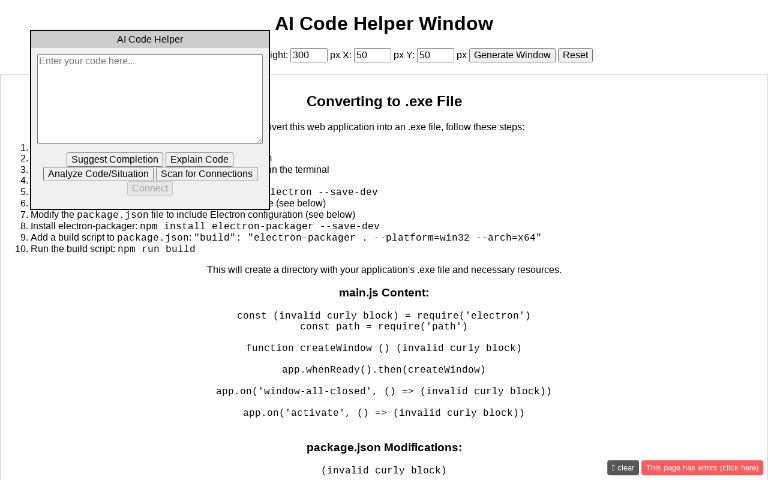
Task: Open the red page errors notice
Action: click(702, 468)
